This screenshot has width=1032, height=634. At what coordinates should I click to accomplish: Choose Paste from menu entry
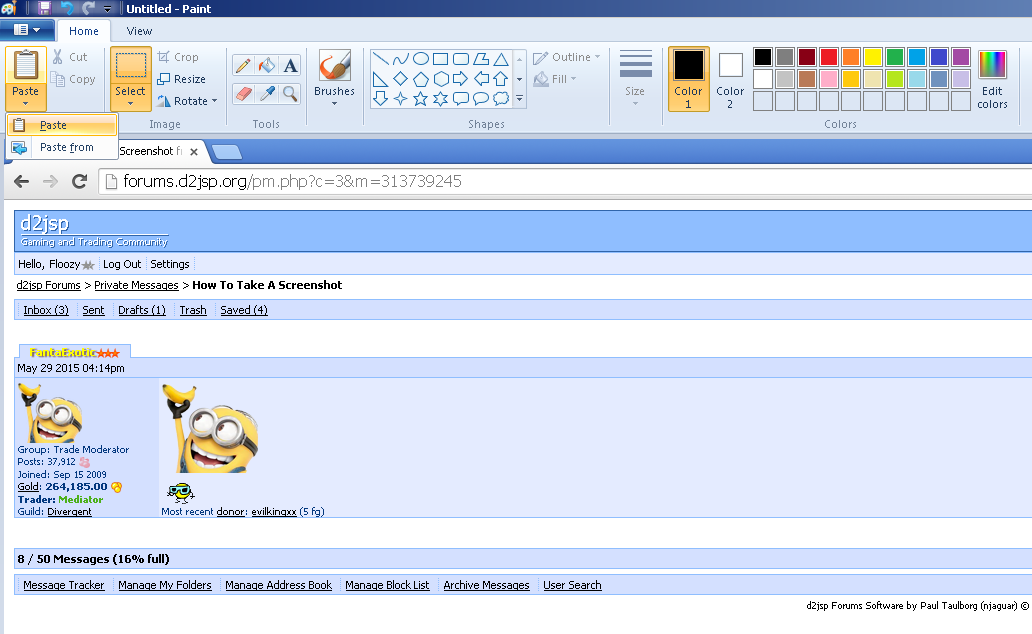pos(63,147)
